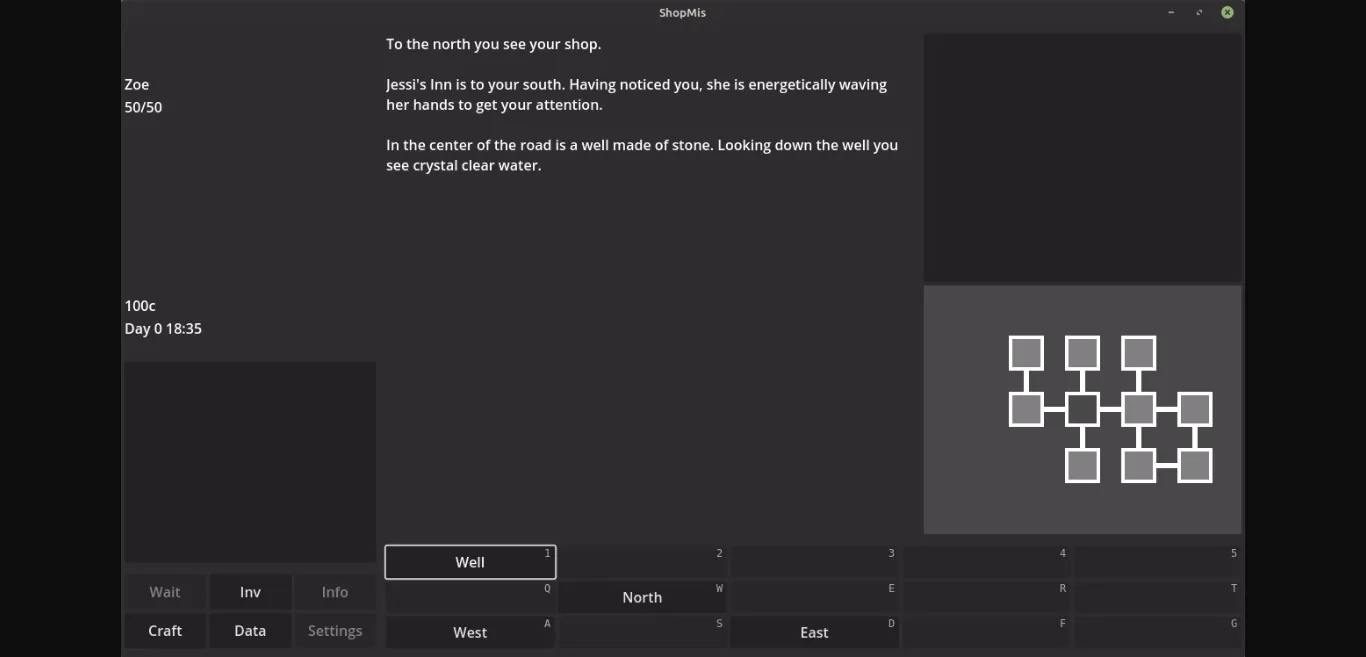Viewport: 1366px width, 657px height.
Task: Head East from the well
Action: pyautogui.click(x=814, y=631)
